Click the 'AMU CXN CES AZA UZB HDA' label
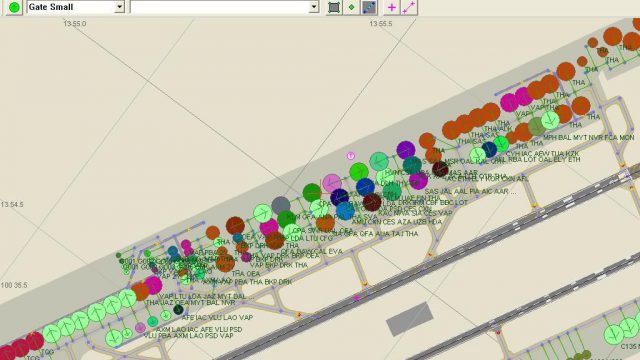This screenshot has width=640, height=360. coord(397,222)
